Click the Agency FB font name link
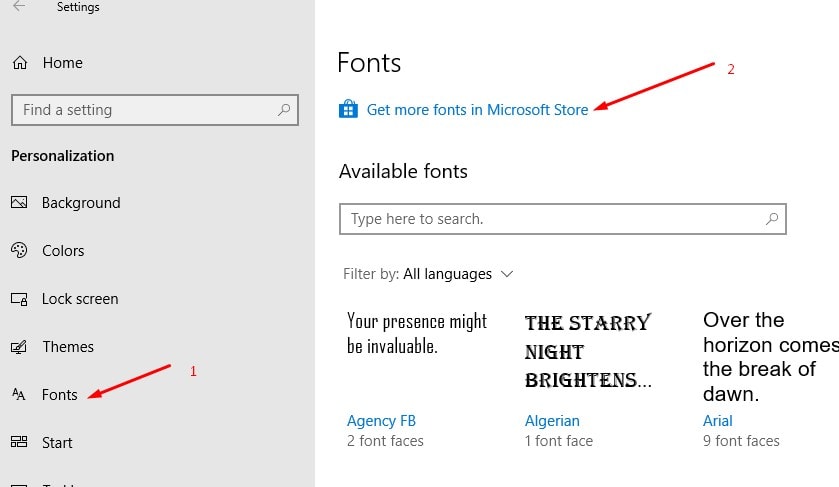 click(381, 421)
